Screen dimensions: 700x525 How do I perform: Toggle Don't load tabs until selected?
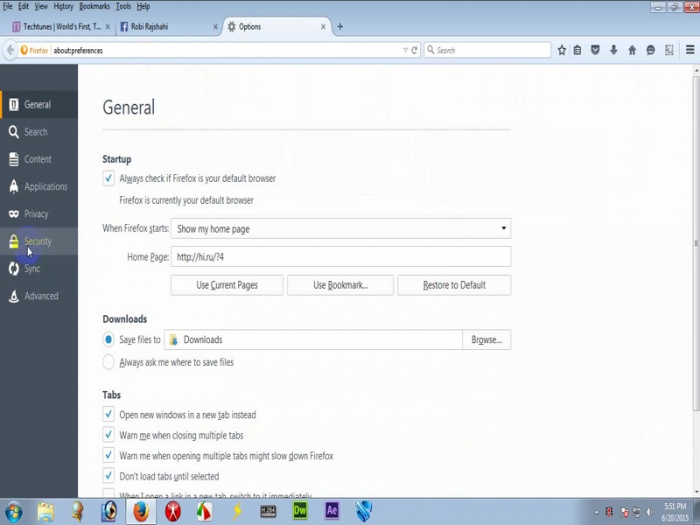pyautogui.click(x=108, y=476)
